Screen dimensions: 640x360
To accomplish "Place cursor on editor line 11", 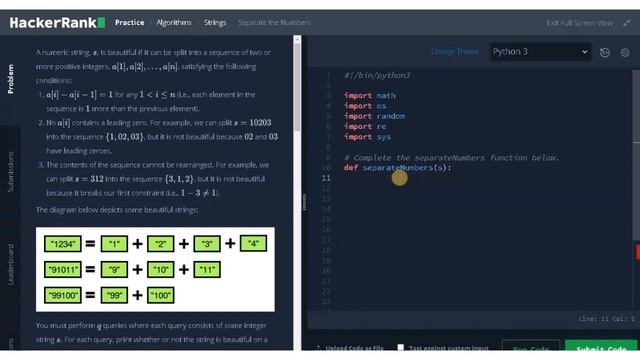I will pyautogui.click(x=482, y=178).
